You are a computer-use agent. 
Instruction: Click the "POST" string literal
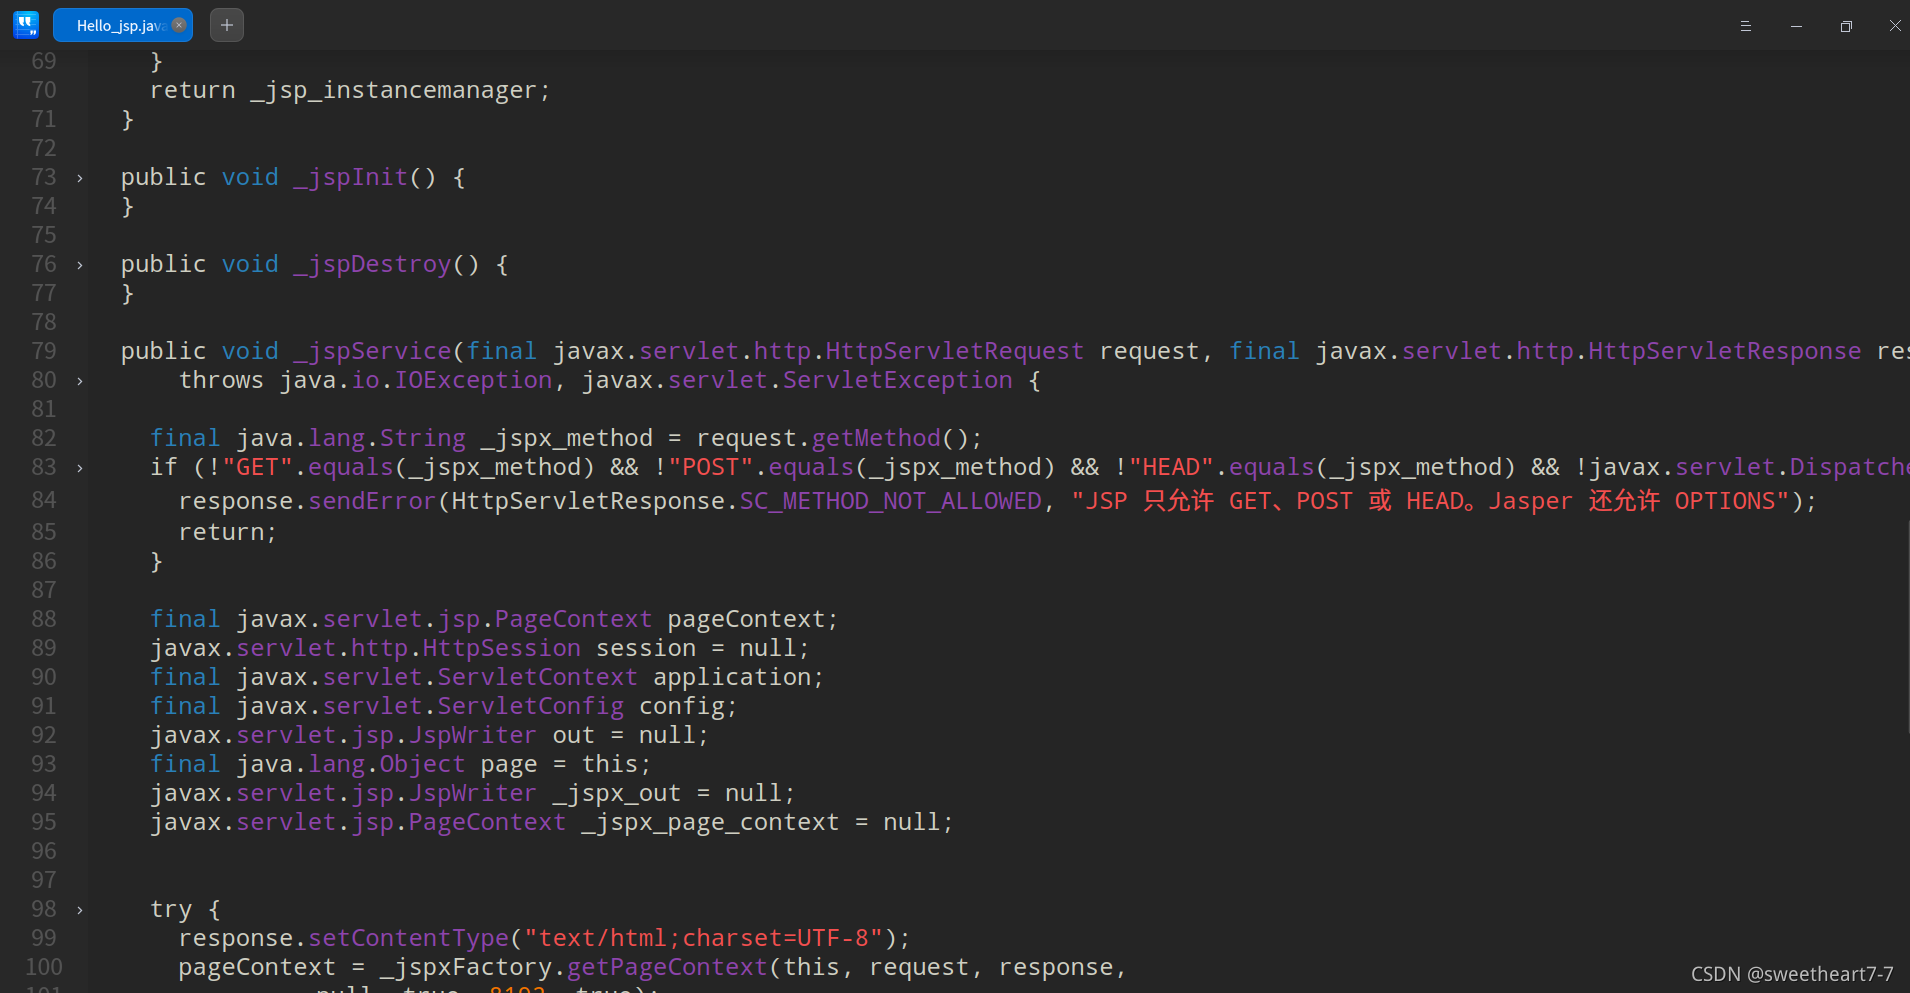711,468
